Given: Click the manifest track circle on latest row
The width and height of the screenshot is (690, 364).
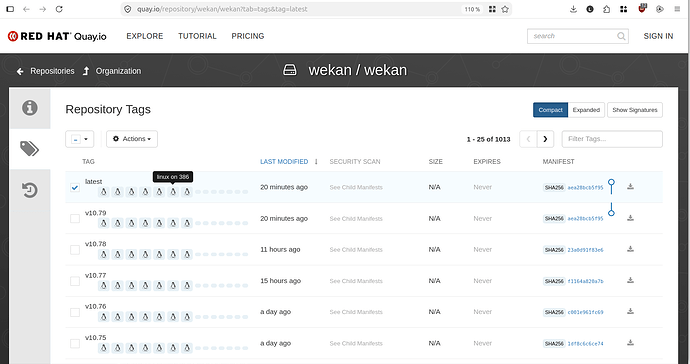Looking at the screenshot, I should click(611, 182).
